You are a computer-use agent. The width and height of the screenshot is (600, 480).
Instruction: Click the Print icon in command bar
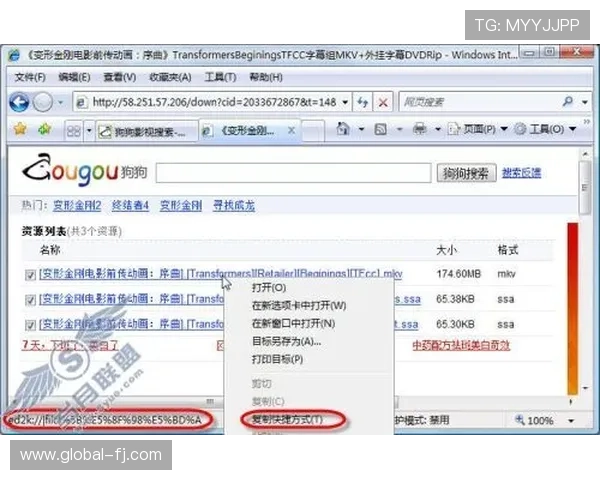point(419,129)
